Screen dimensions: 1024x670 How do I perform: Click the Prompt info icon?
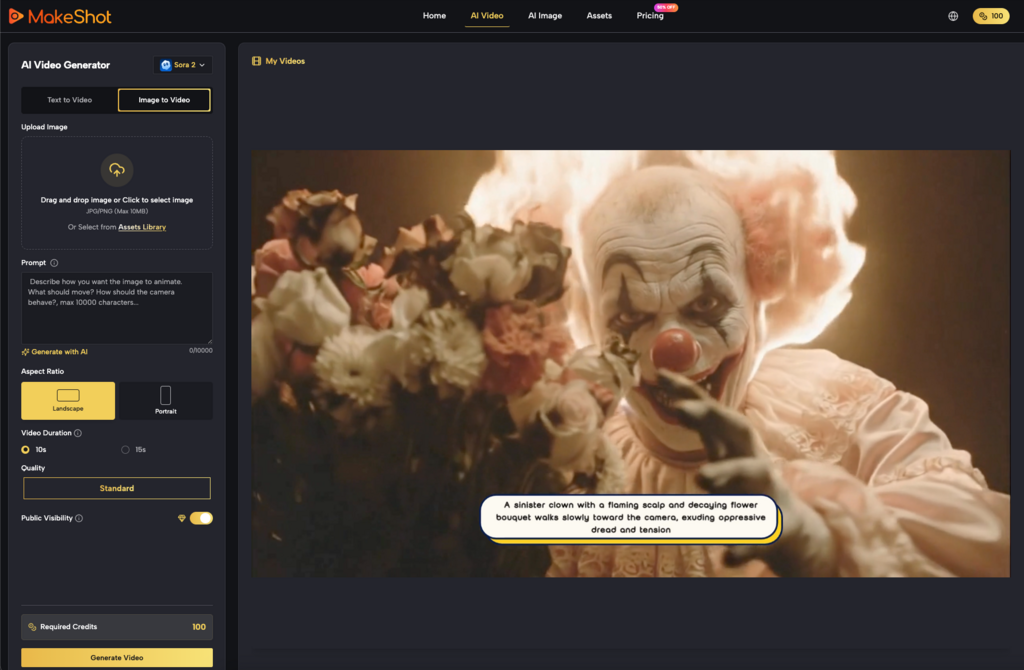click(x=54, y=263)
